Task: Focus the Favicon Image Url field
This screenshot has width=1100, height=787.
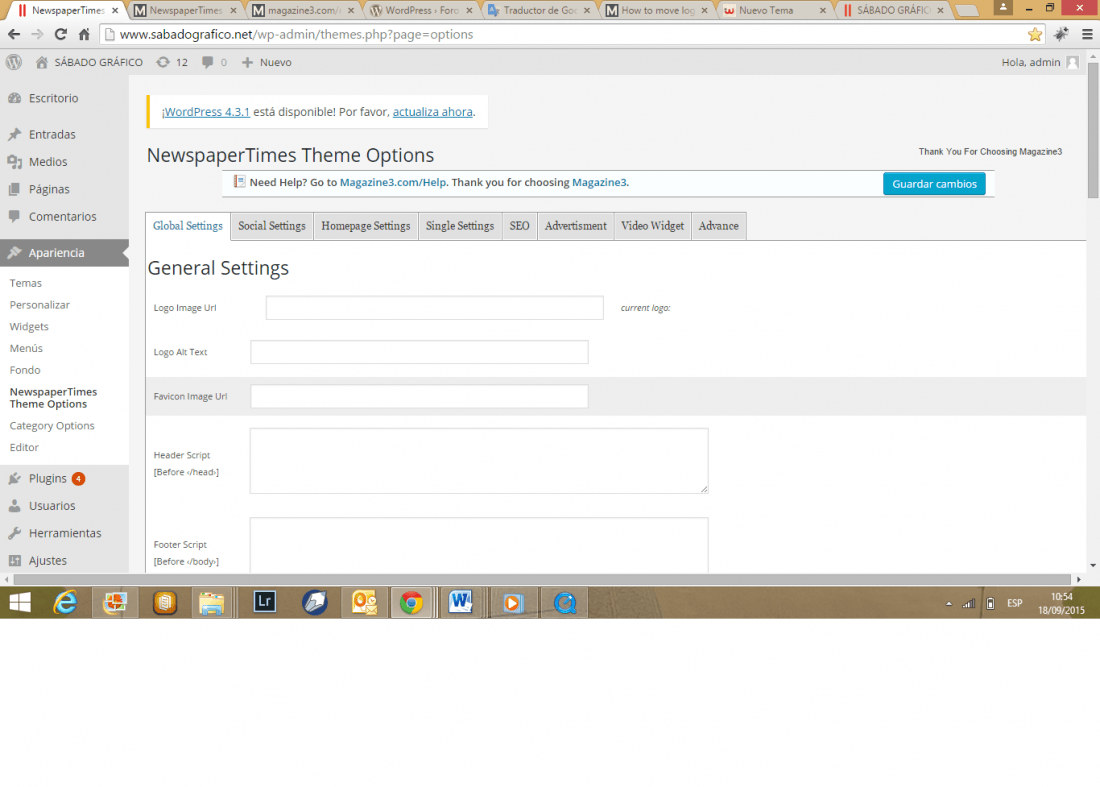Action: [x=420, y=396]
